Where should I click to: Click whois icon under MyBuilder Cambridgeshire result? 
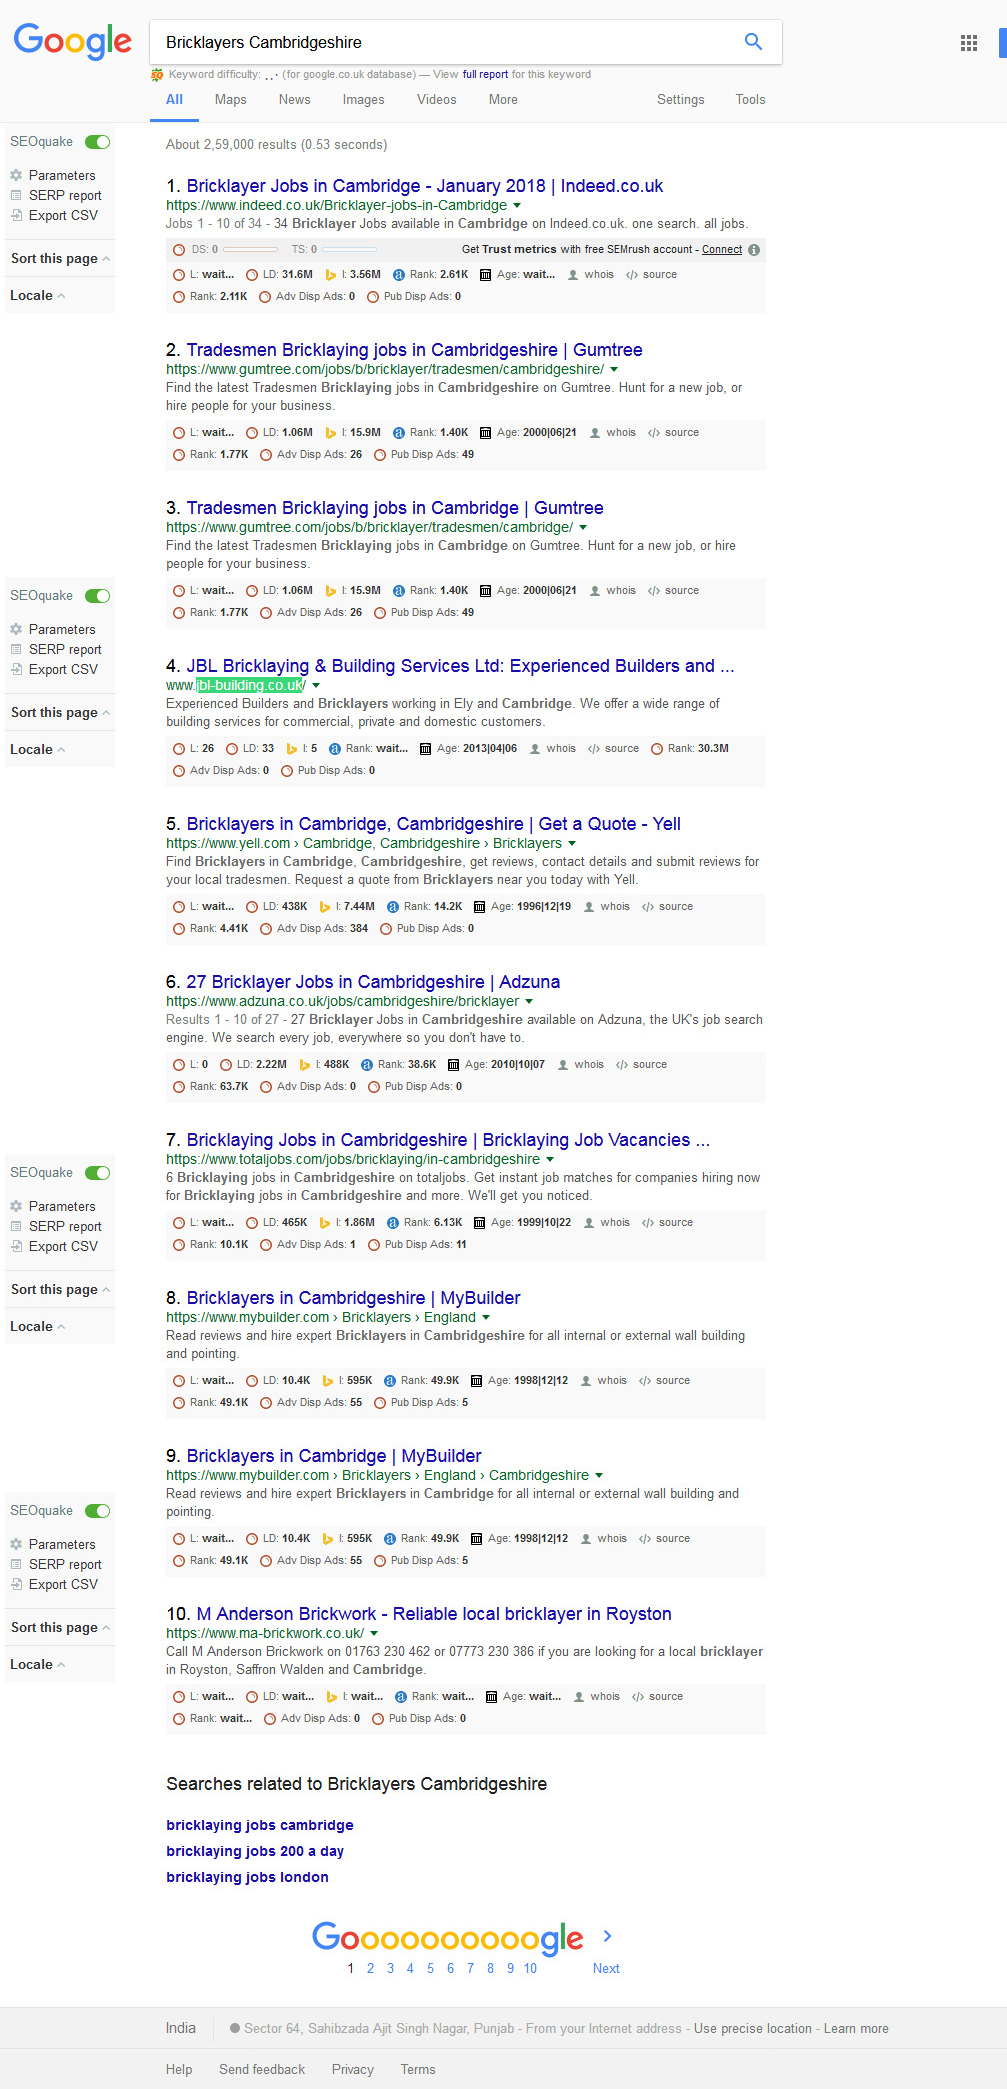coord(586,1381)
